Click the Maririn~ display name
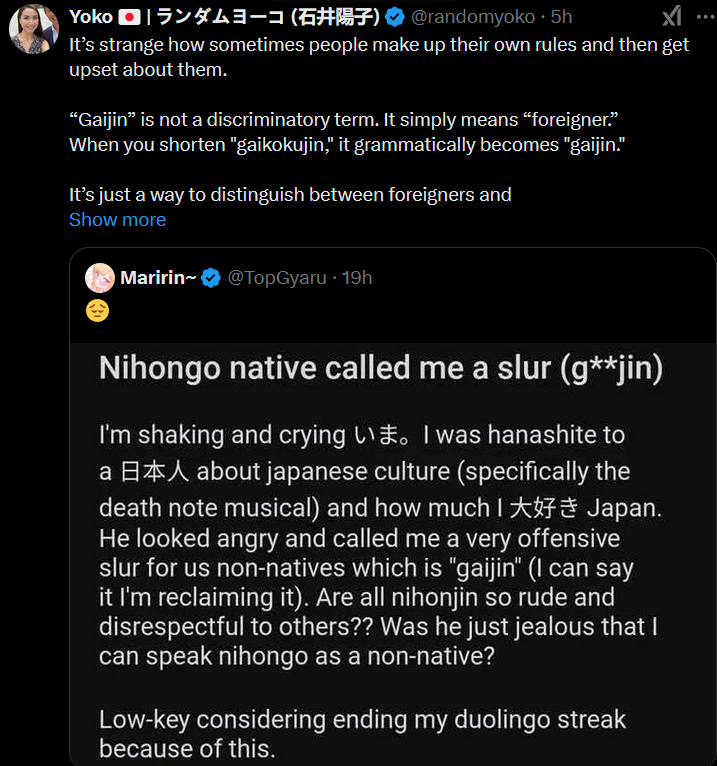 click(157, 278)
